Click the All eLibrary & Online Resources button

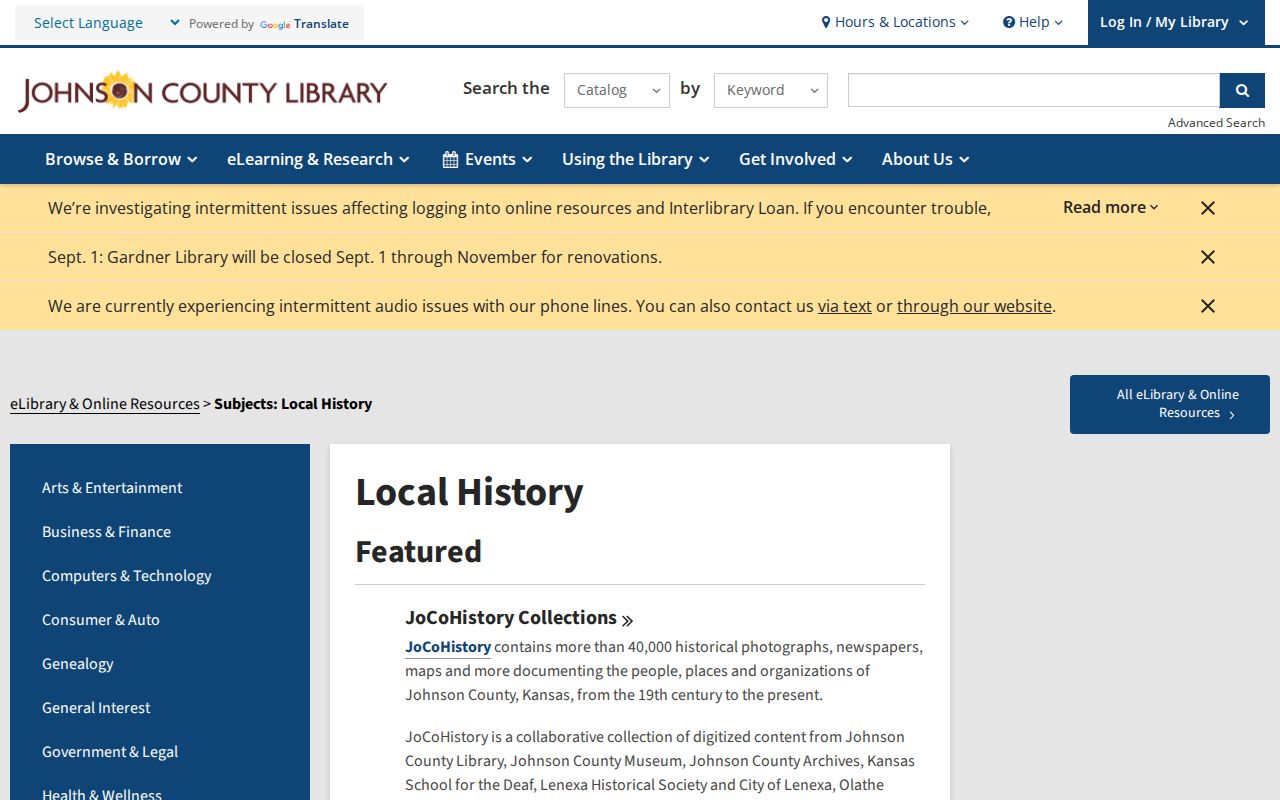pyautogui.click(x=1170, y=404)
